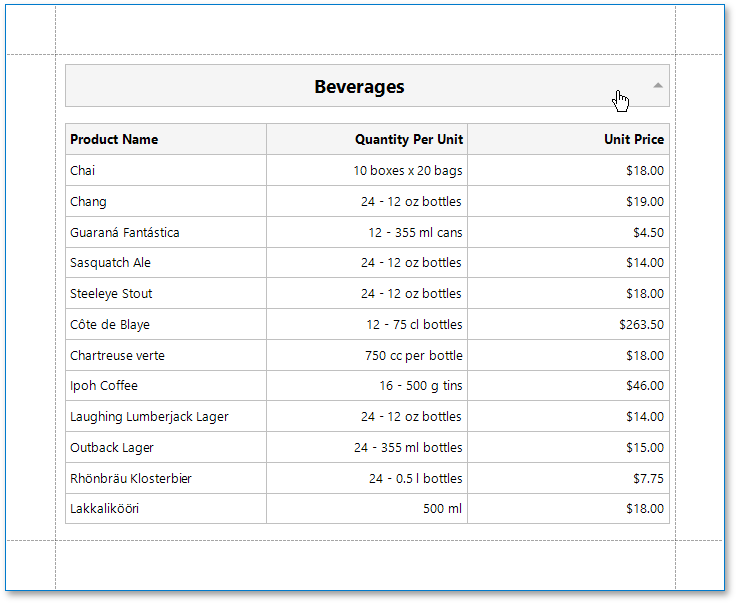This screenshot has width=736, height=603.
Task: Click the Laughing Lumberjack Lager cell
Action: coord(149,417)
